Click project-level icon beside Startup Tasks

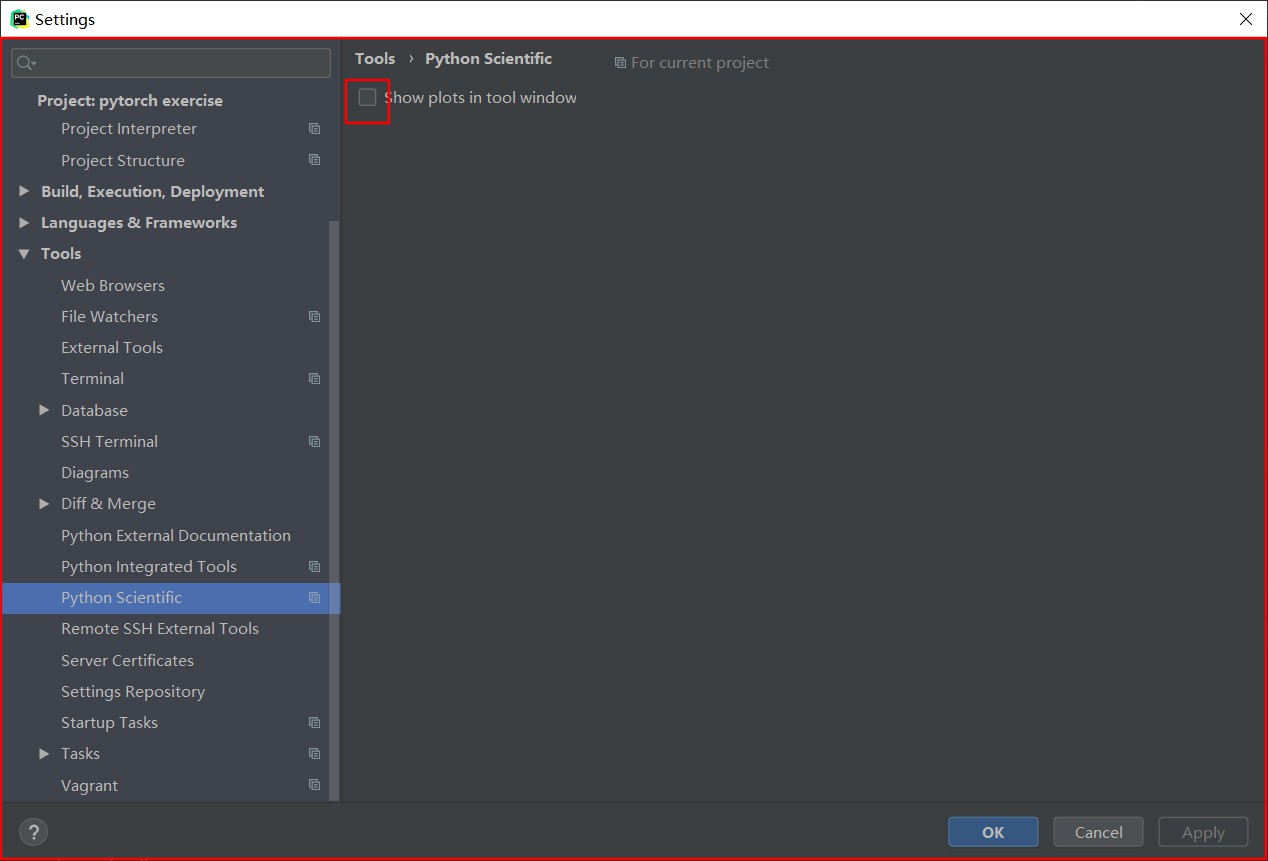314,723
